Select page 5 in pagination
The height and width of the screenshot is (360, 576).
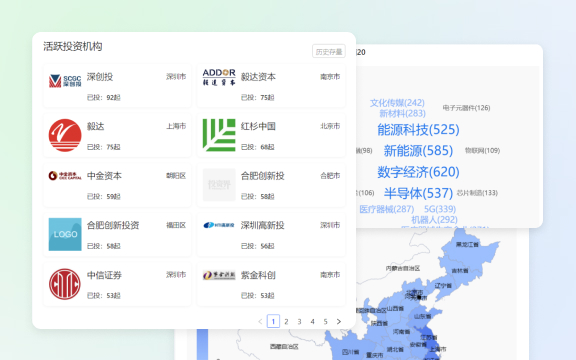click(325, 322)
